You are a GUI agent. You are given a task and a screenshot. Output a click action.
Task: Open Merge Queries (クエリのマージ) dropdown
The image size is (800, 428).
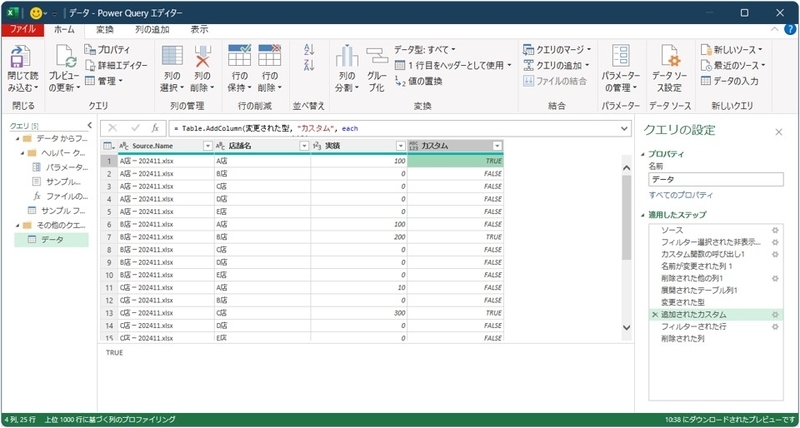pos(557,50)
